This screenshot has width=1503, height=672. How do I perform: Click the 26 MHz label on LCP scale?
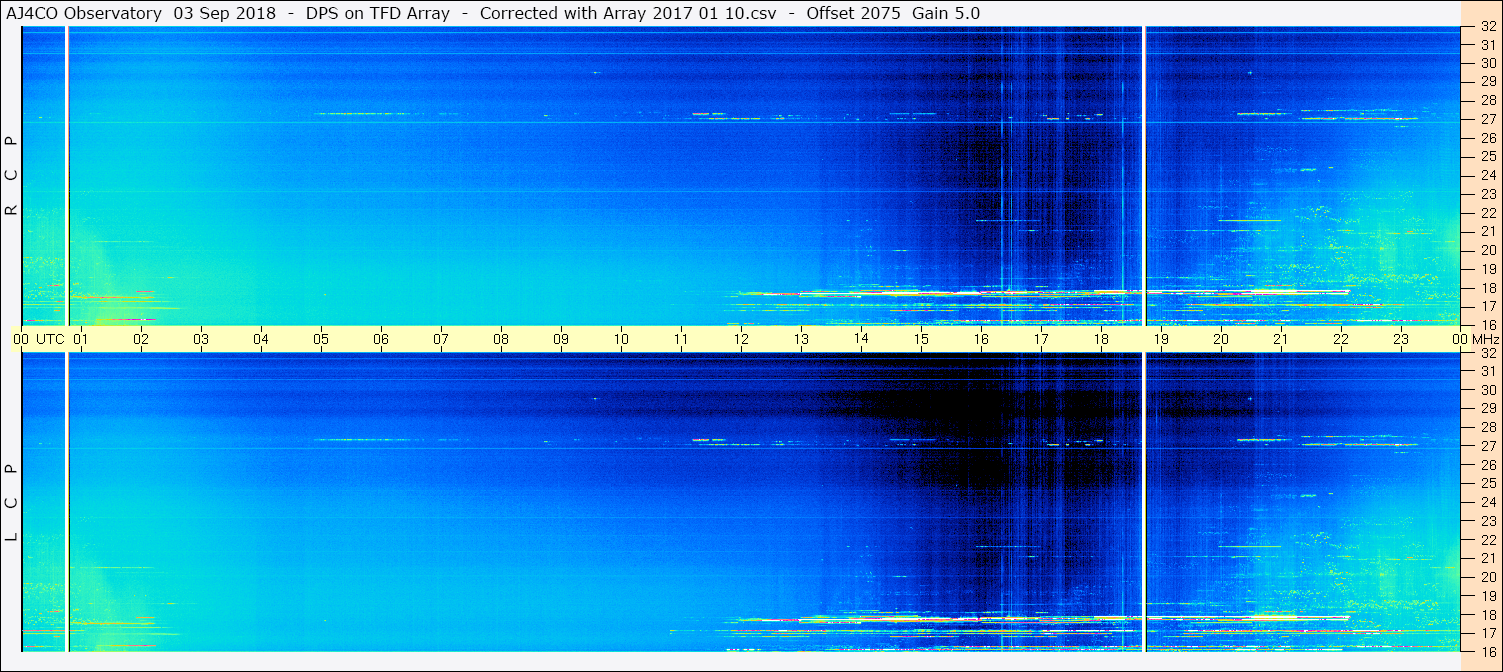pyautogui.click(x=1487, y=465)
